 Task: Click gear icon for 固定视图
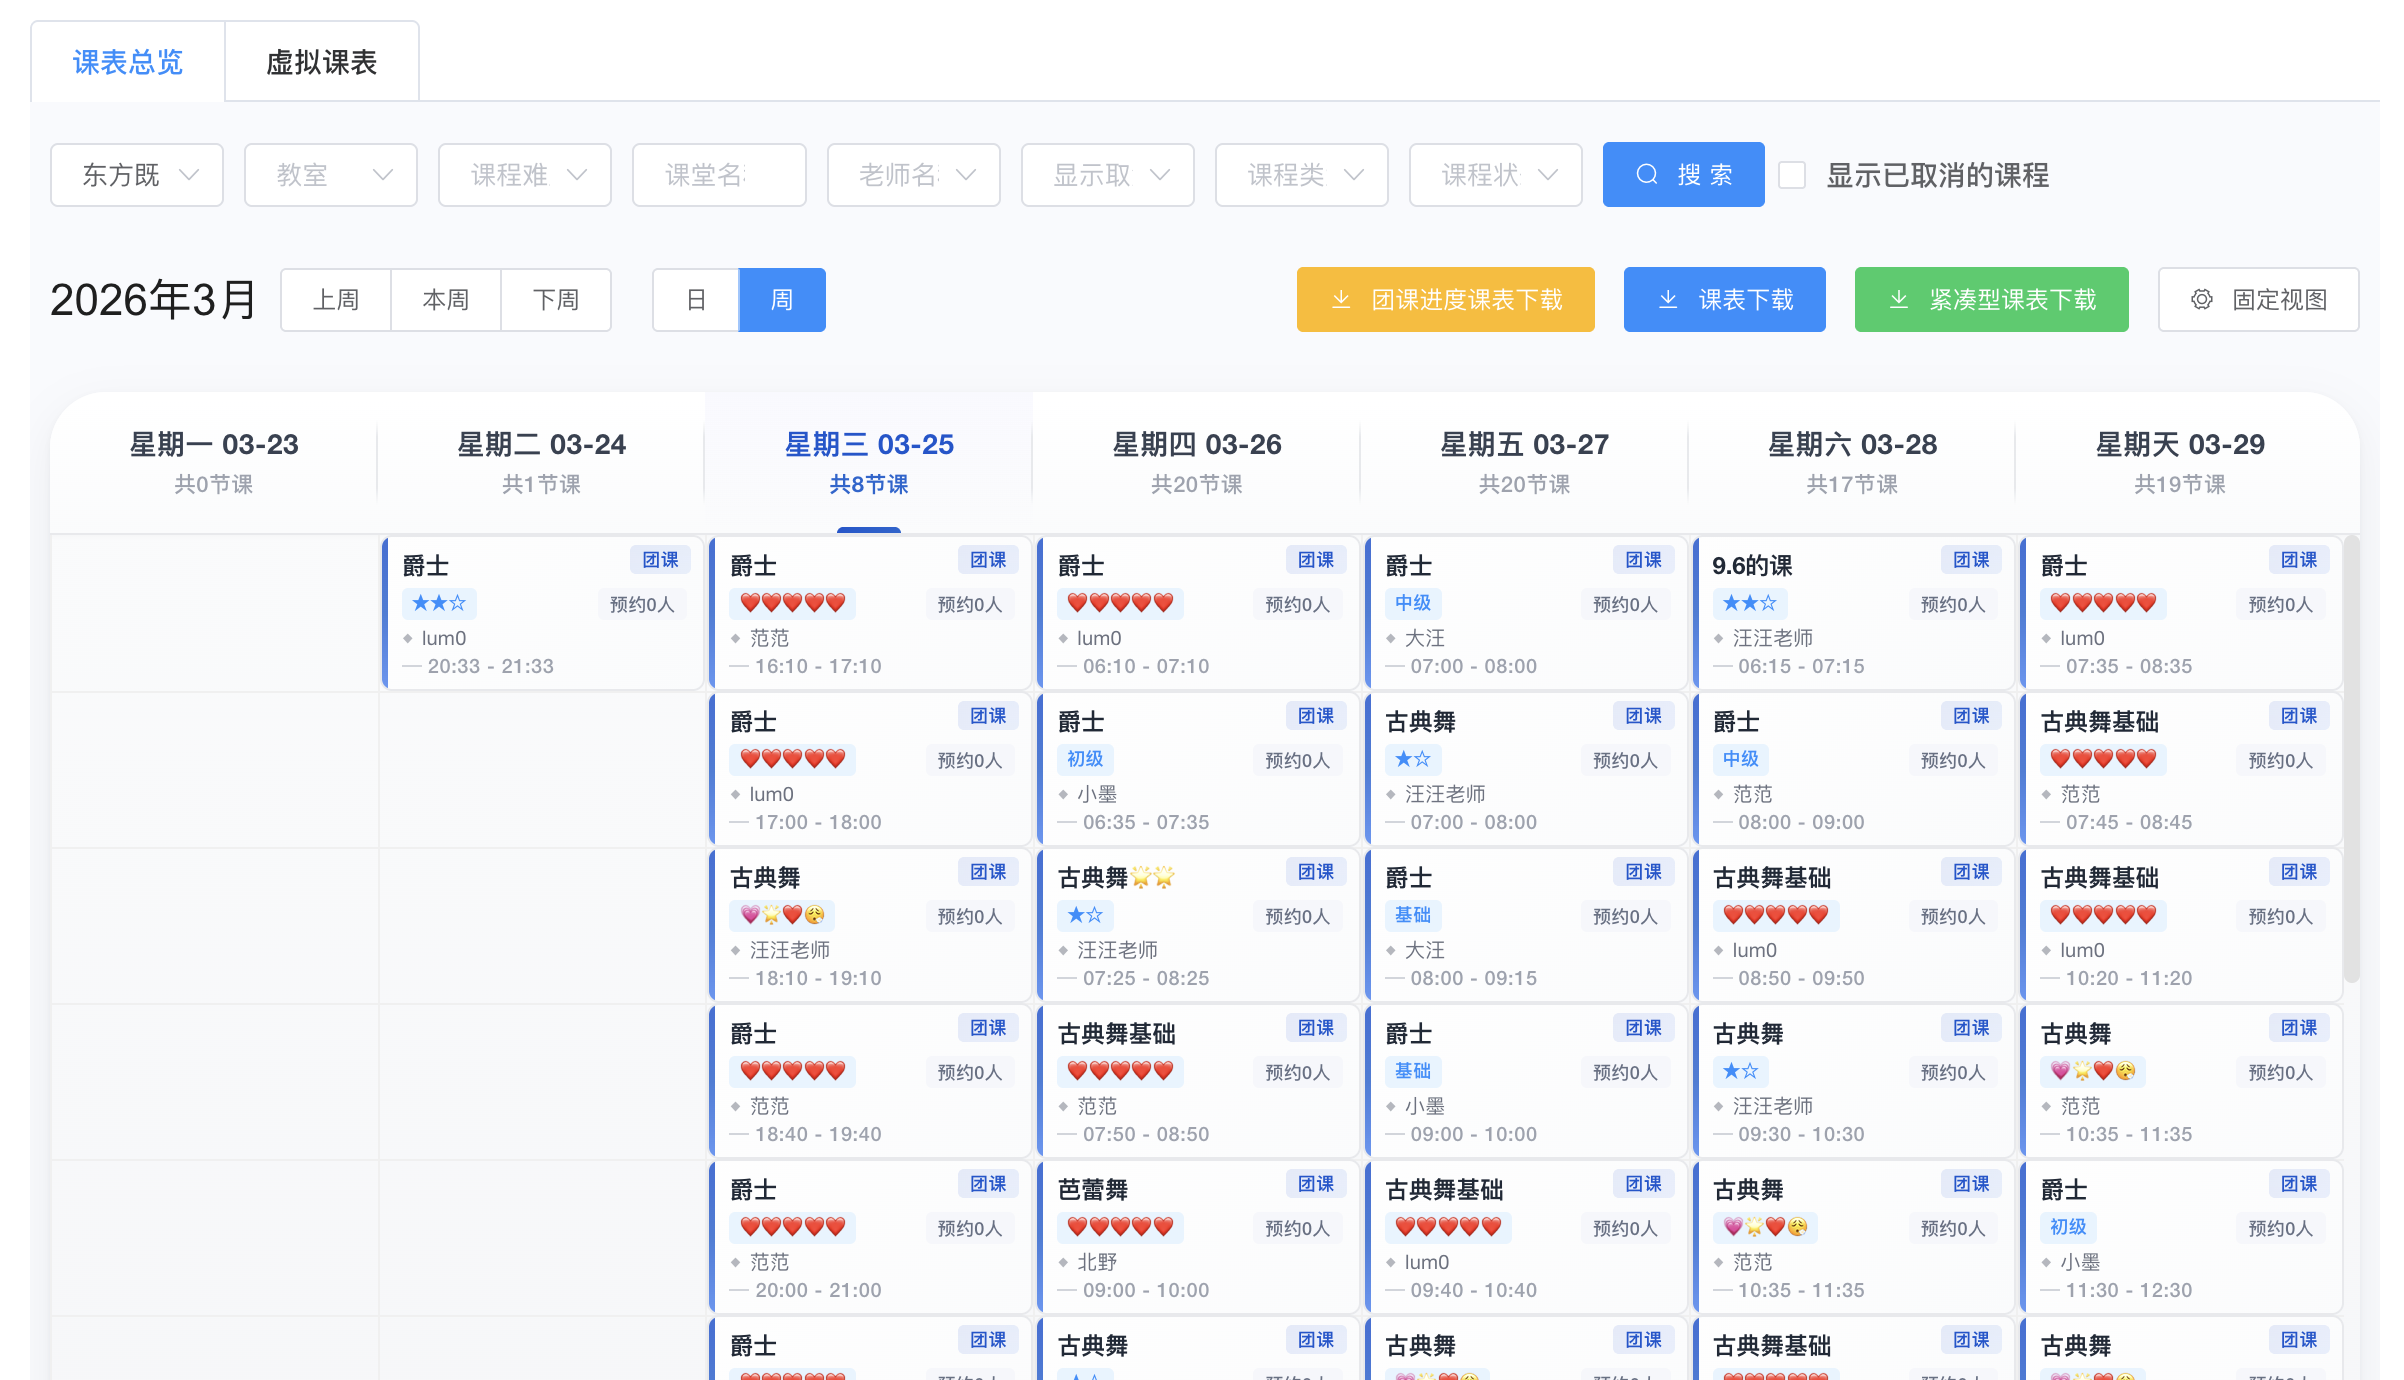pyautogui.click(x=2201, y=300)
